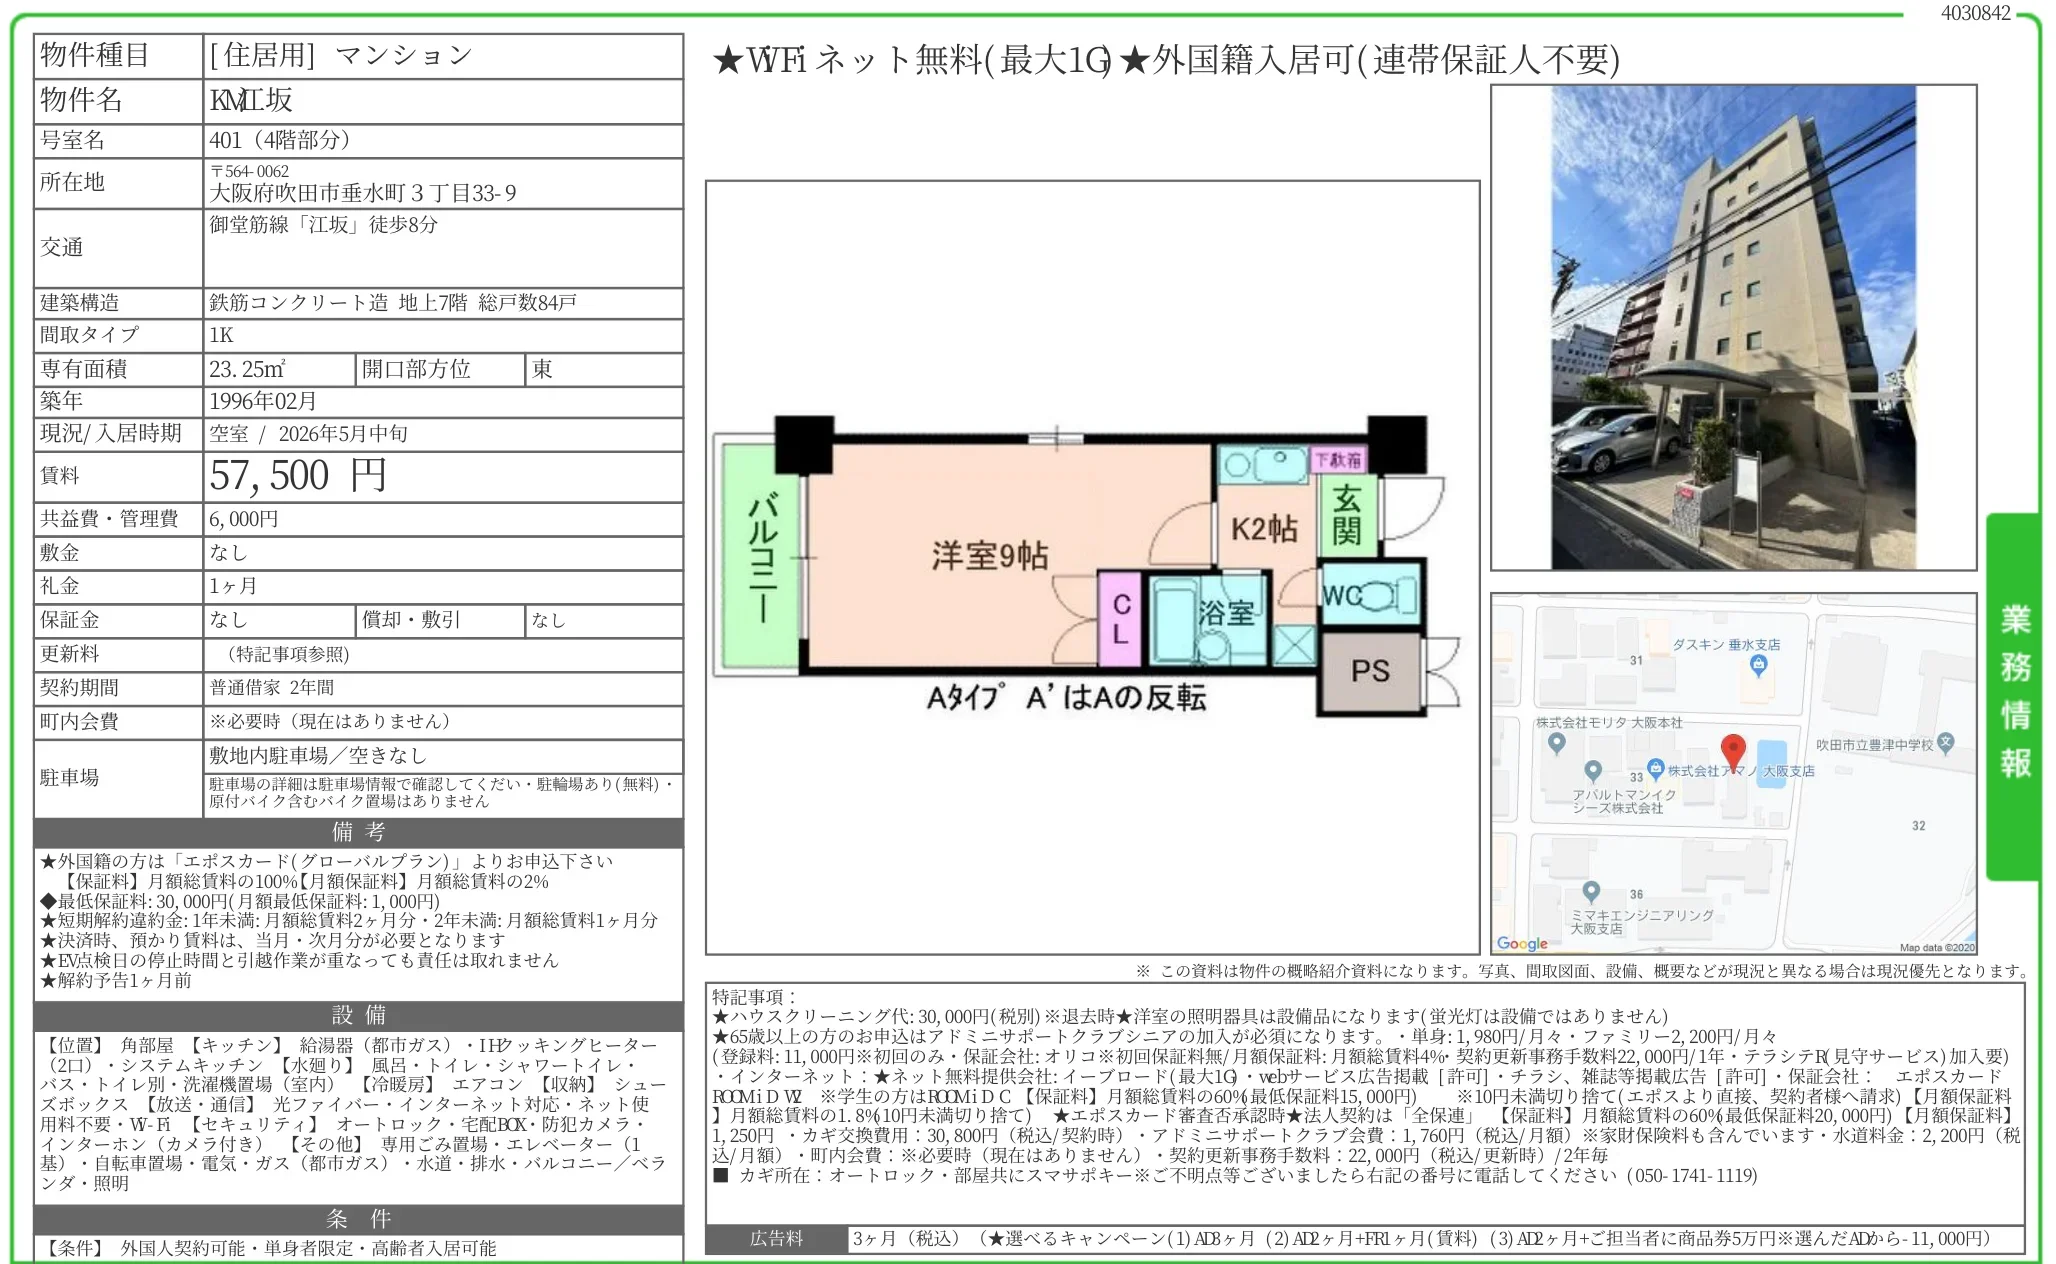Viewport: 2056px width, 1264px height.
Task: Click the 広告料 label at bottom
Action: [x=776, y=1239]
